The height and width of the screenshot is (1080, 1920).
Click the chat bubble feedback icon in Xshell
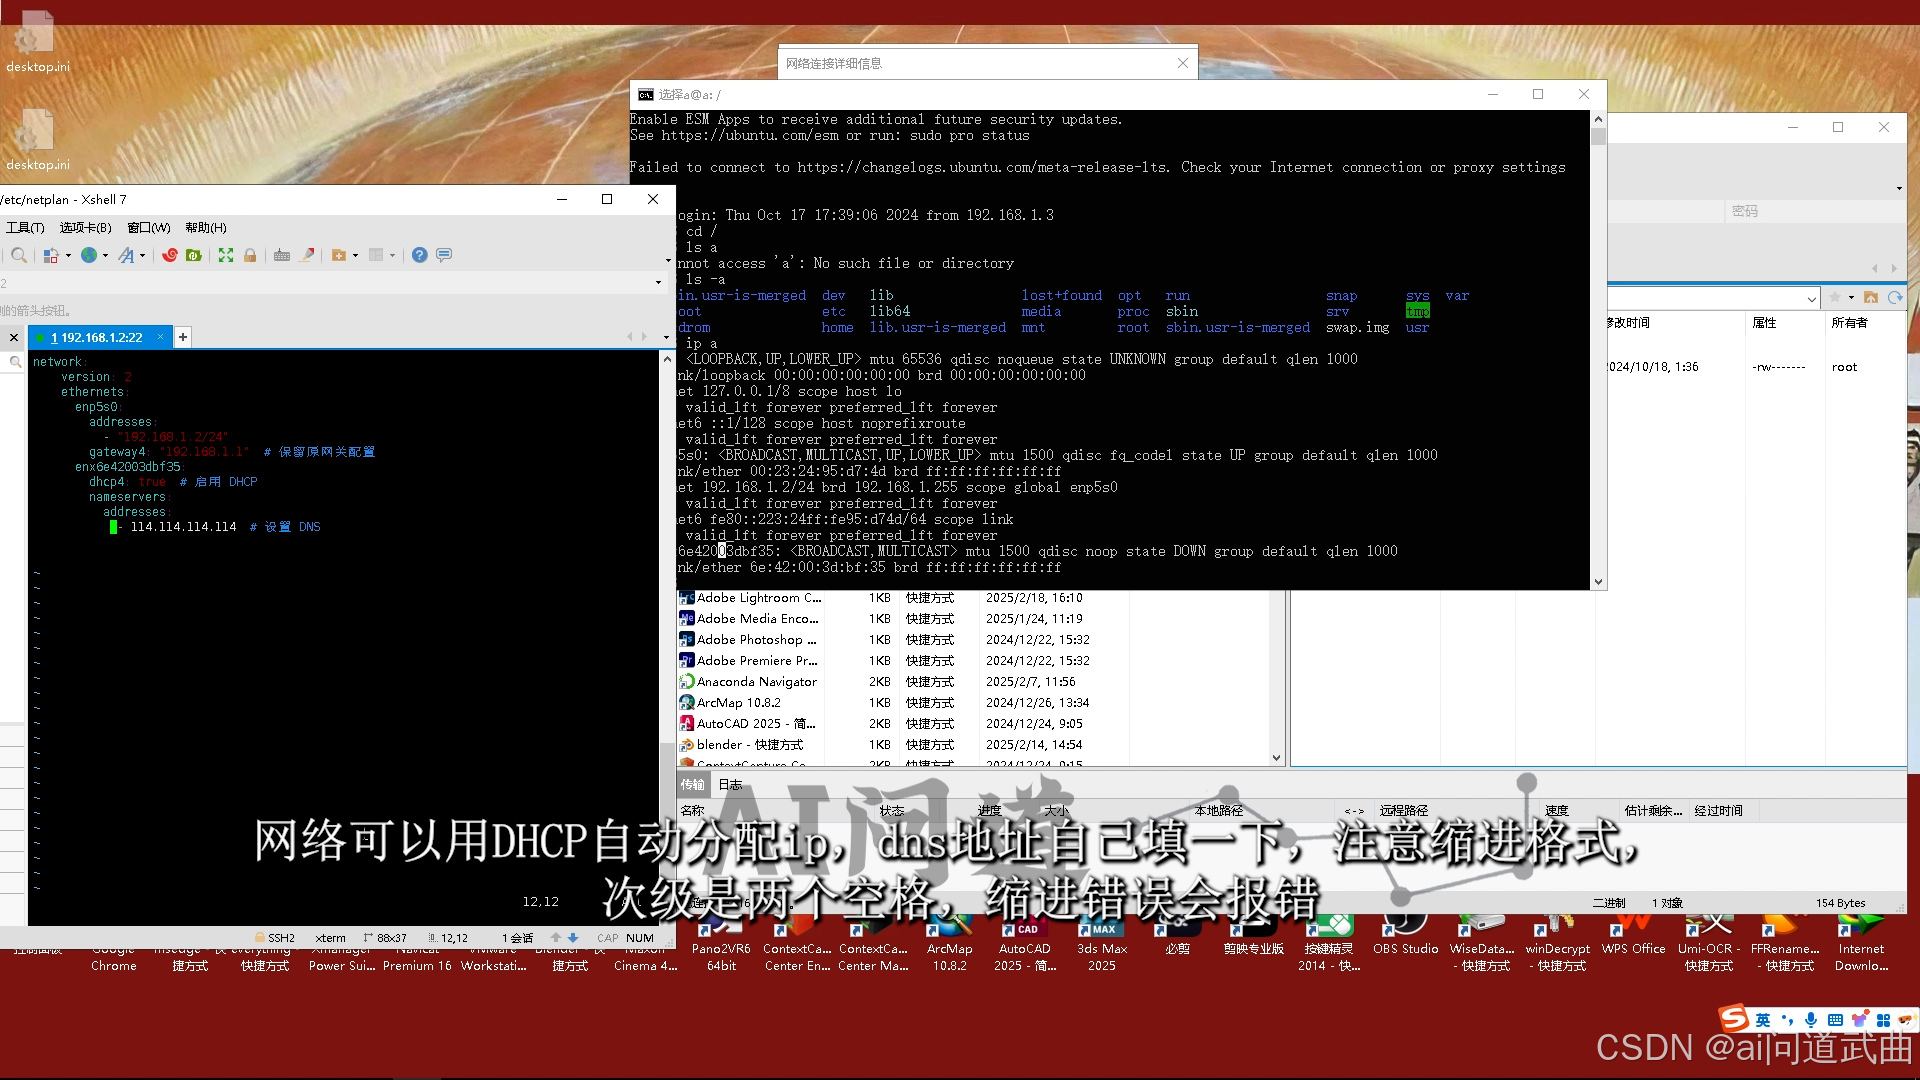pos(444,255)
